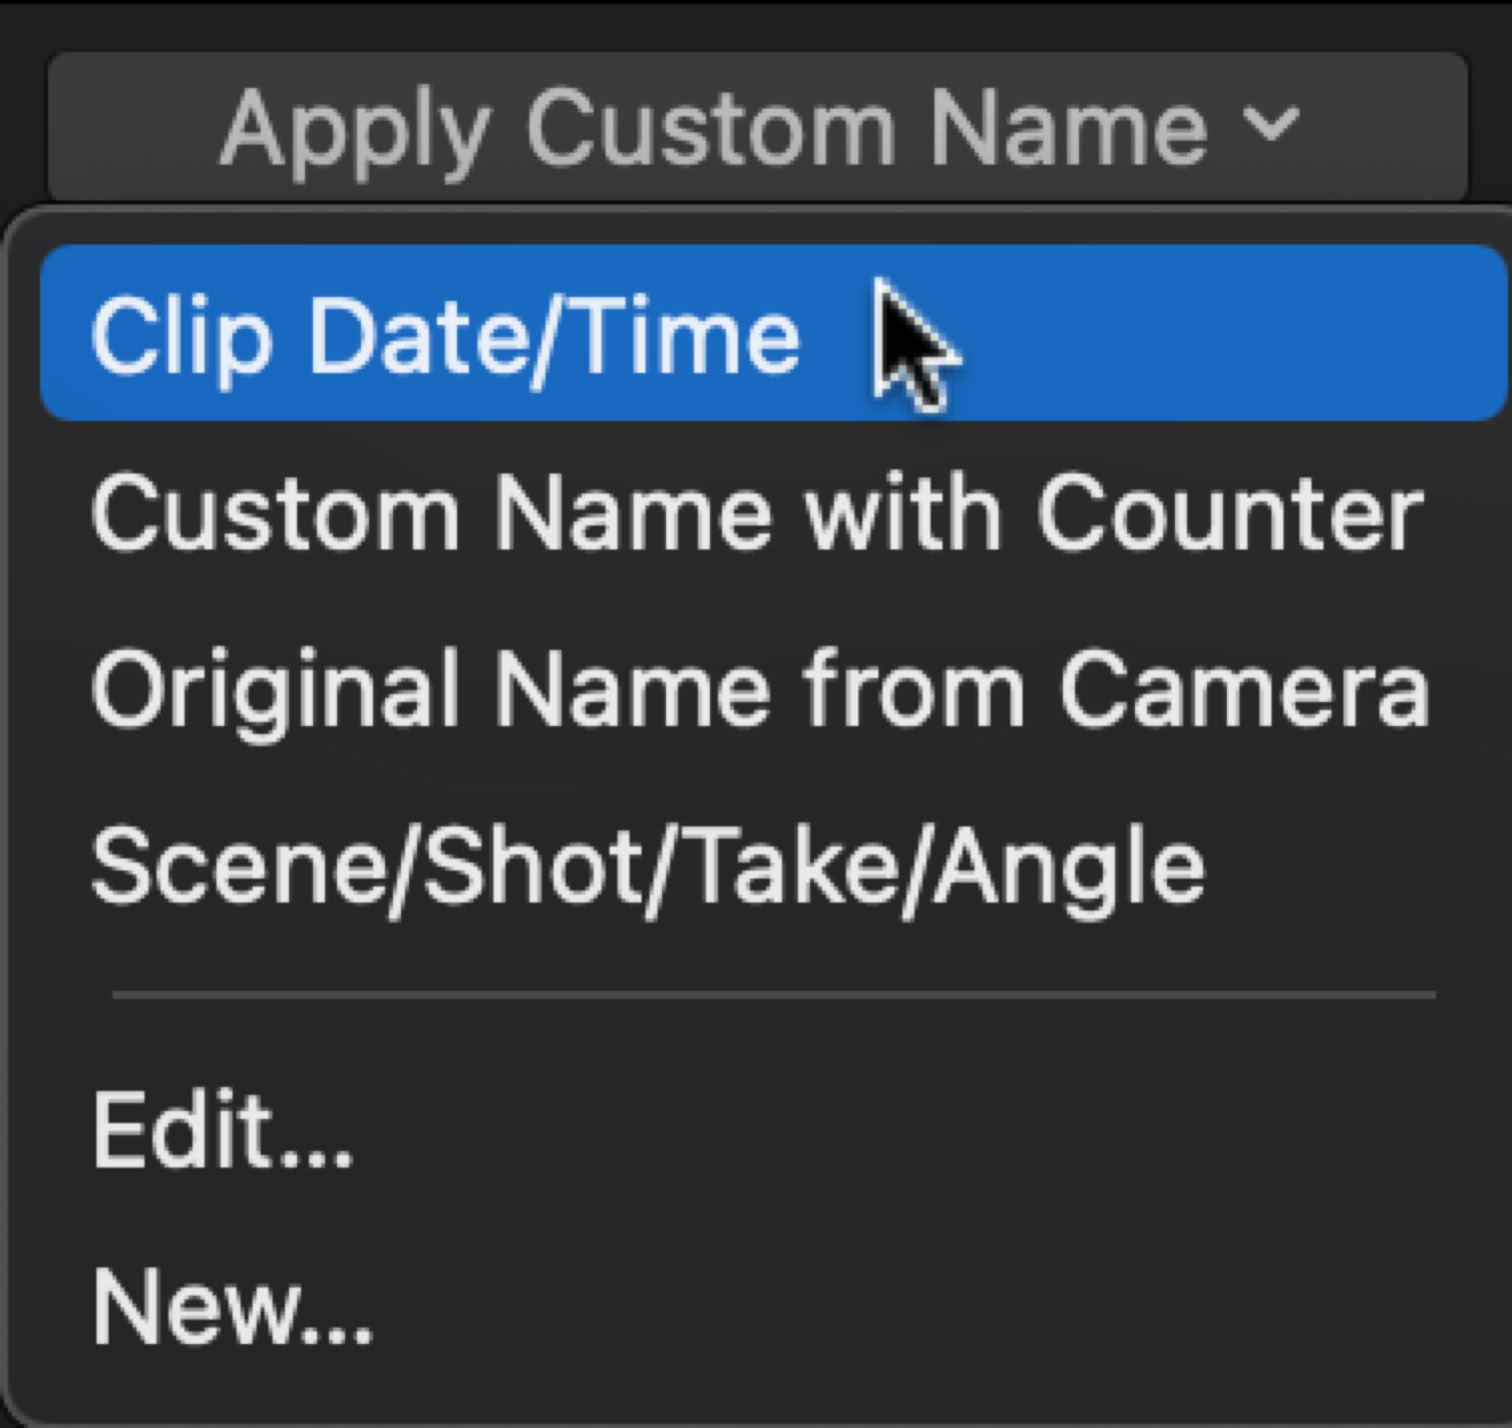This screenshot has height=1428, width=1512.
Task: Click the chevron beside Apply Custom Name
Action: [1270, 126]
